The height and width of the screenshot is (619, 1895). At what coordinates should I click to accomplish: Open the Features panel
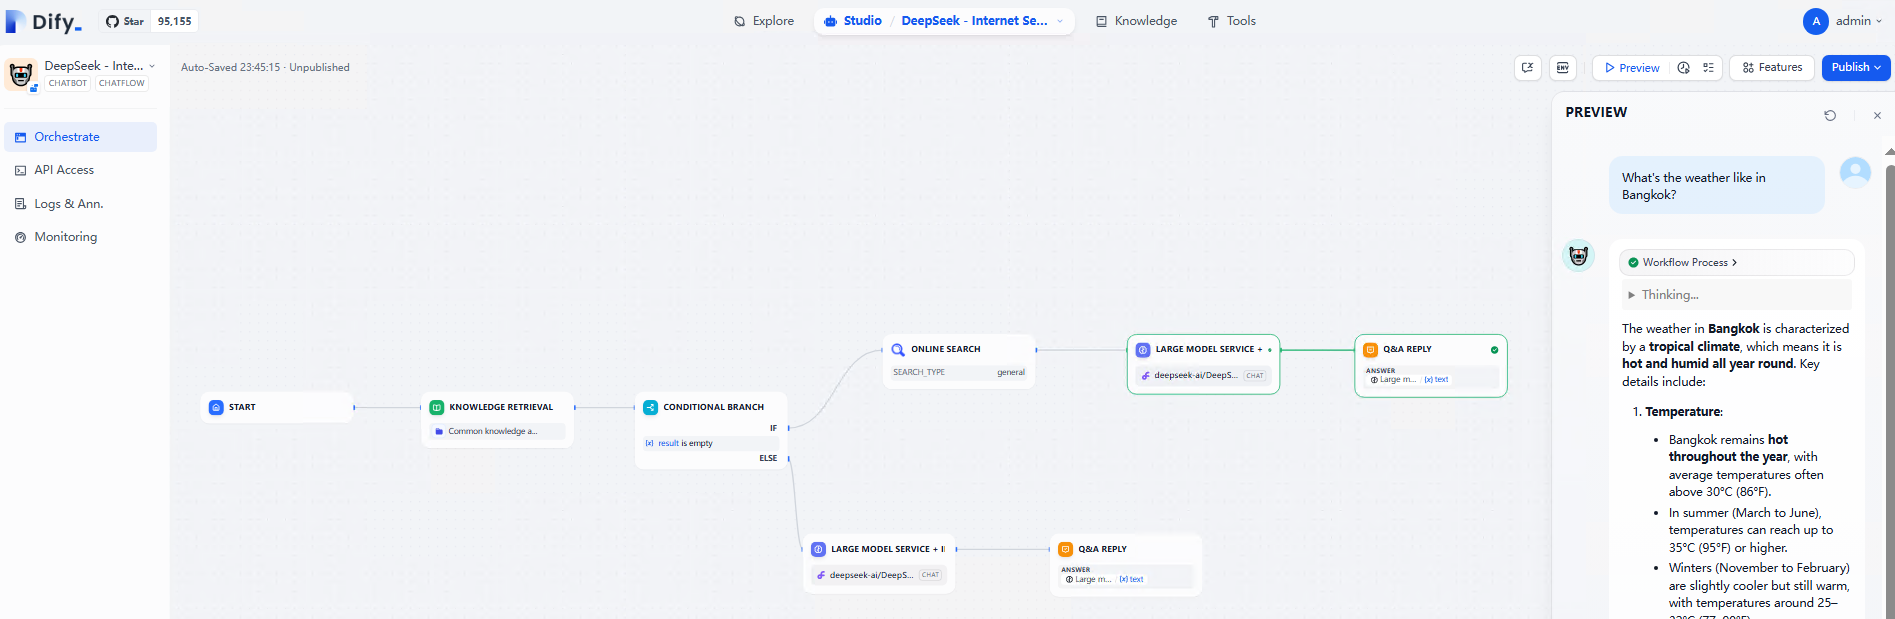click(x=1772, y=68)
